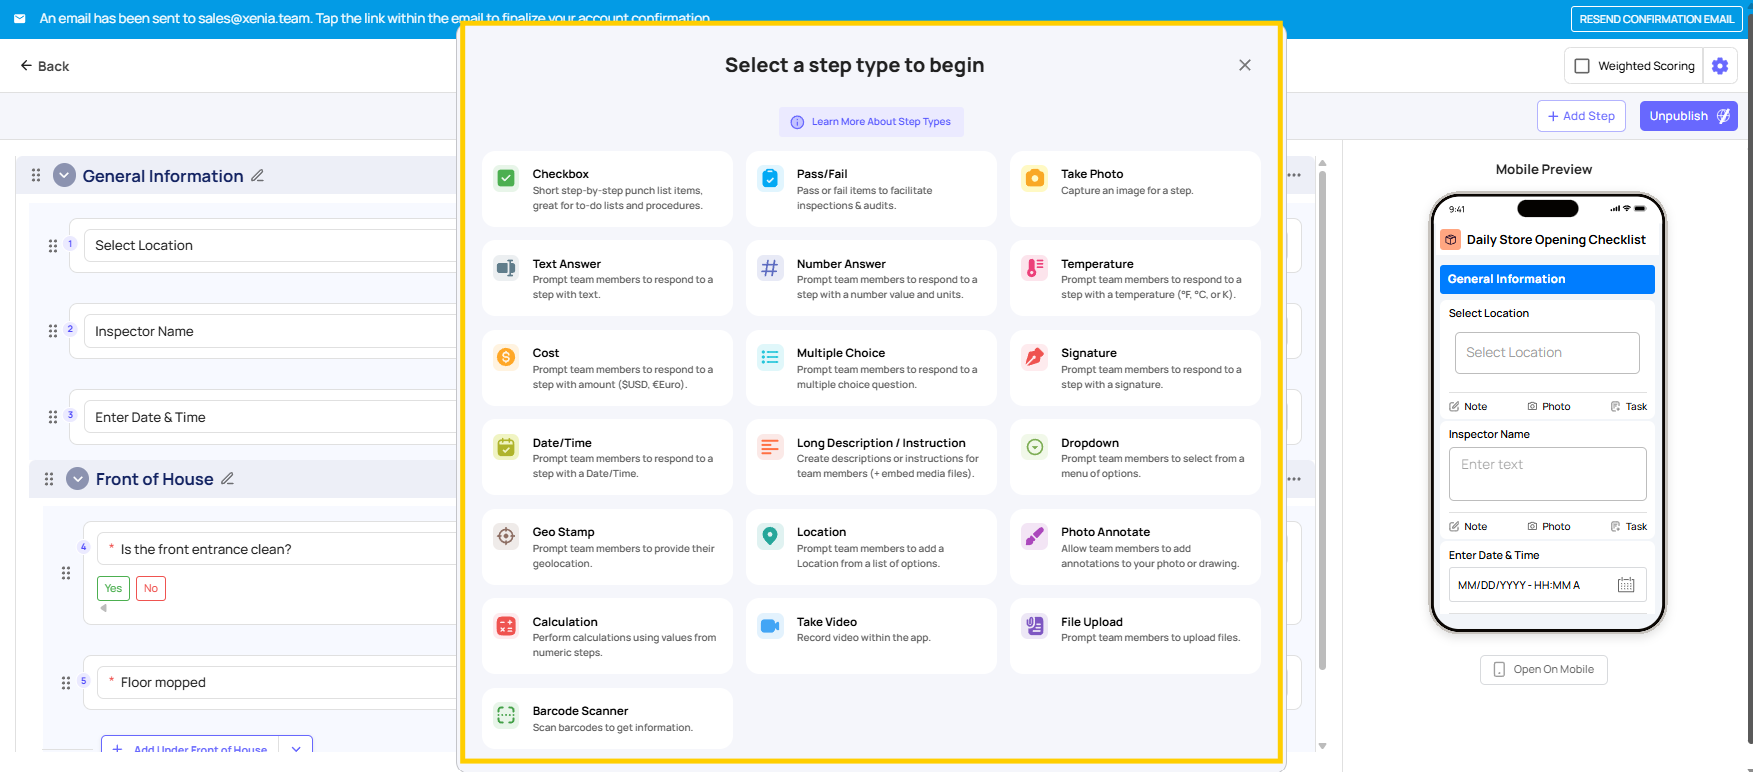Collapse the General Information section
Viewport: 1753px width, 772px height.
[x=64, y=176]
